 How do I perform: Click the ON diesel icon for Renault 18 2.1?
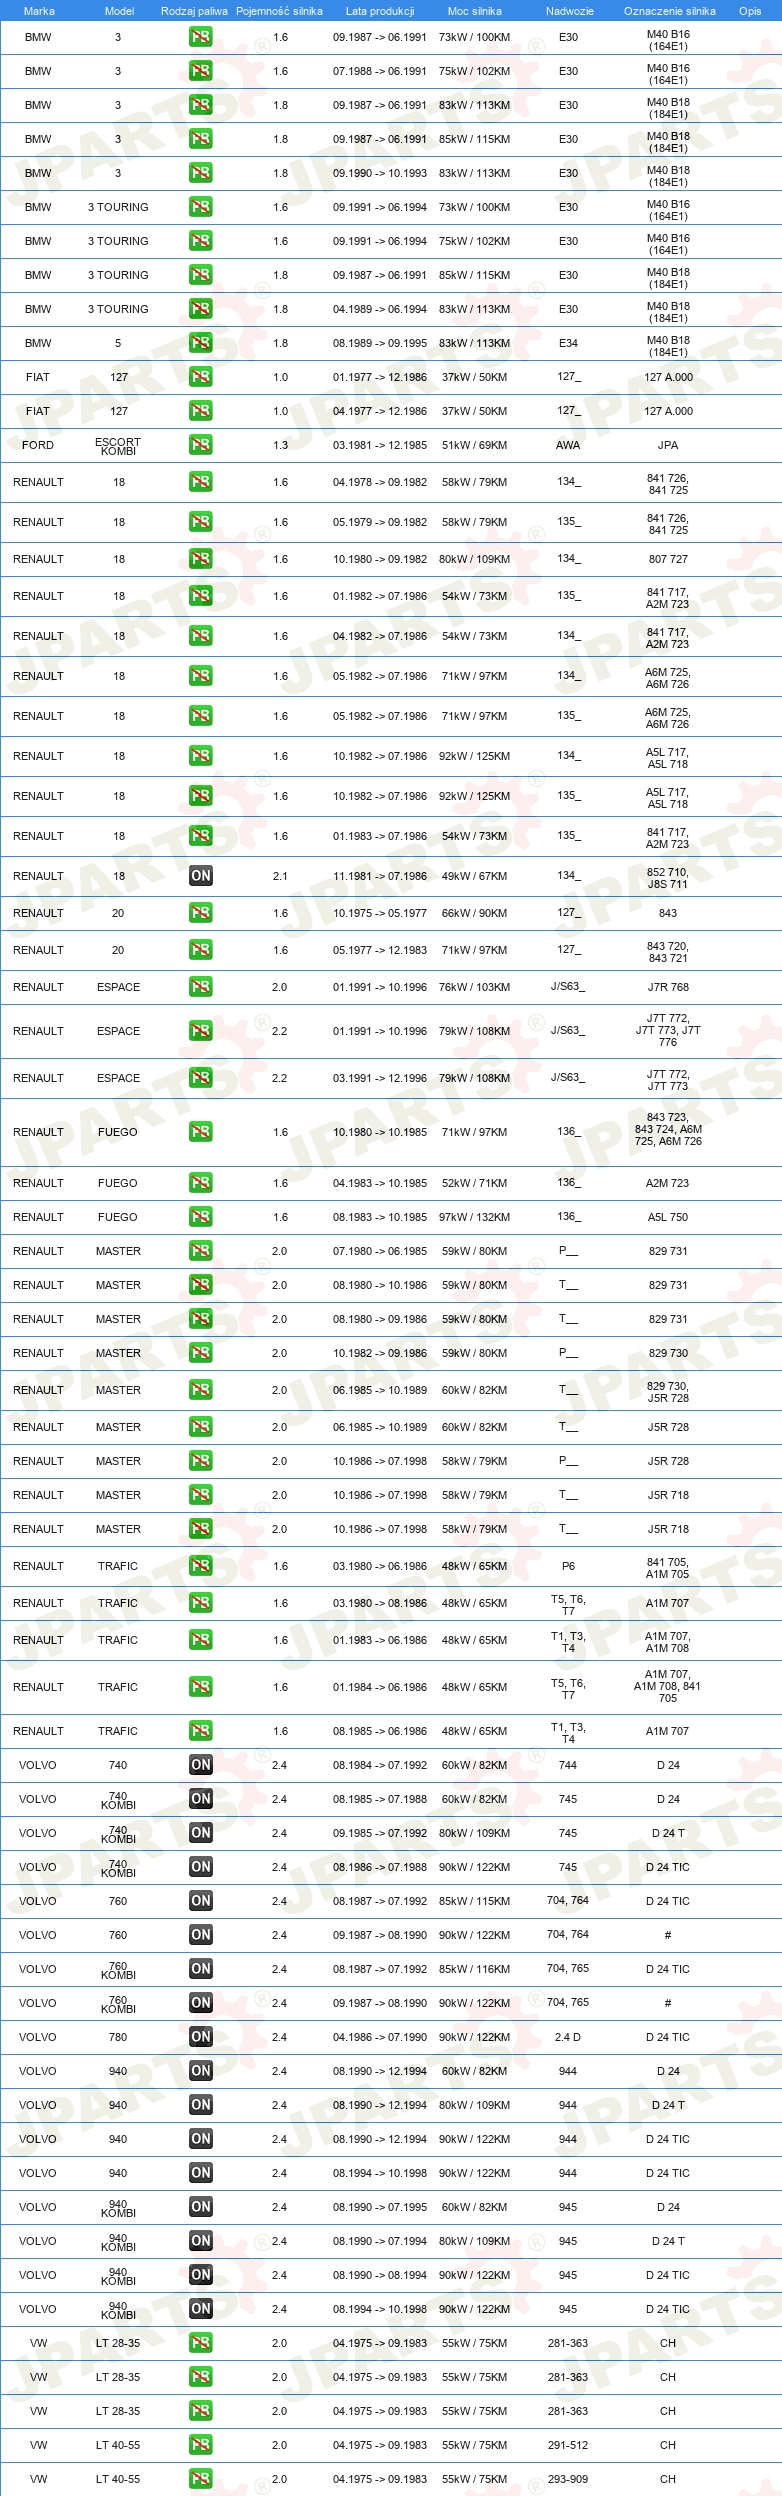(x=200, y=876)
